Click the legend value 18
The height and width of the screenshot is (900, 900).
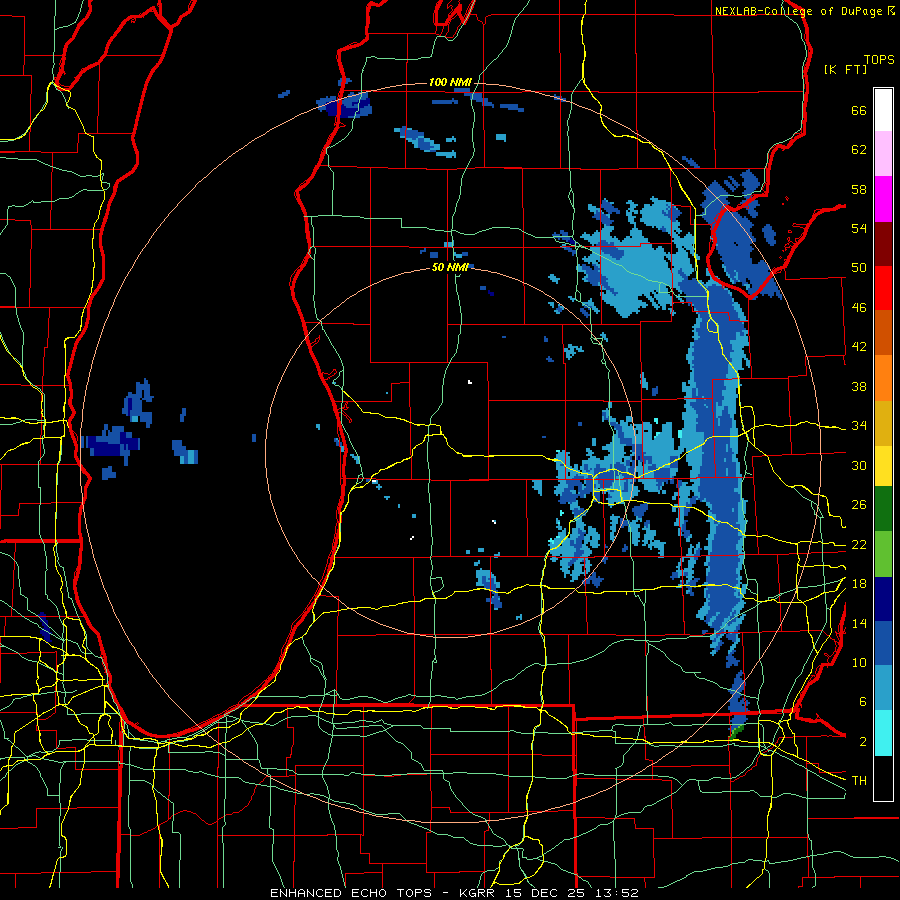pyautogui.click(x=859, y=584)
